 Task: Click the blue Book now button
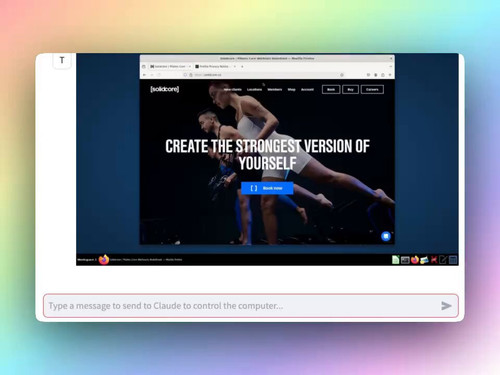pos(267,188)
